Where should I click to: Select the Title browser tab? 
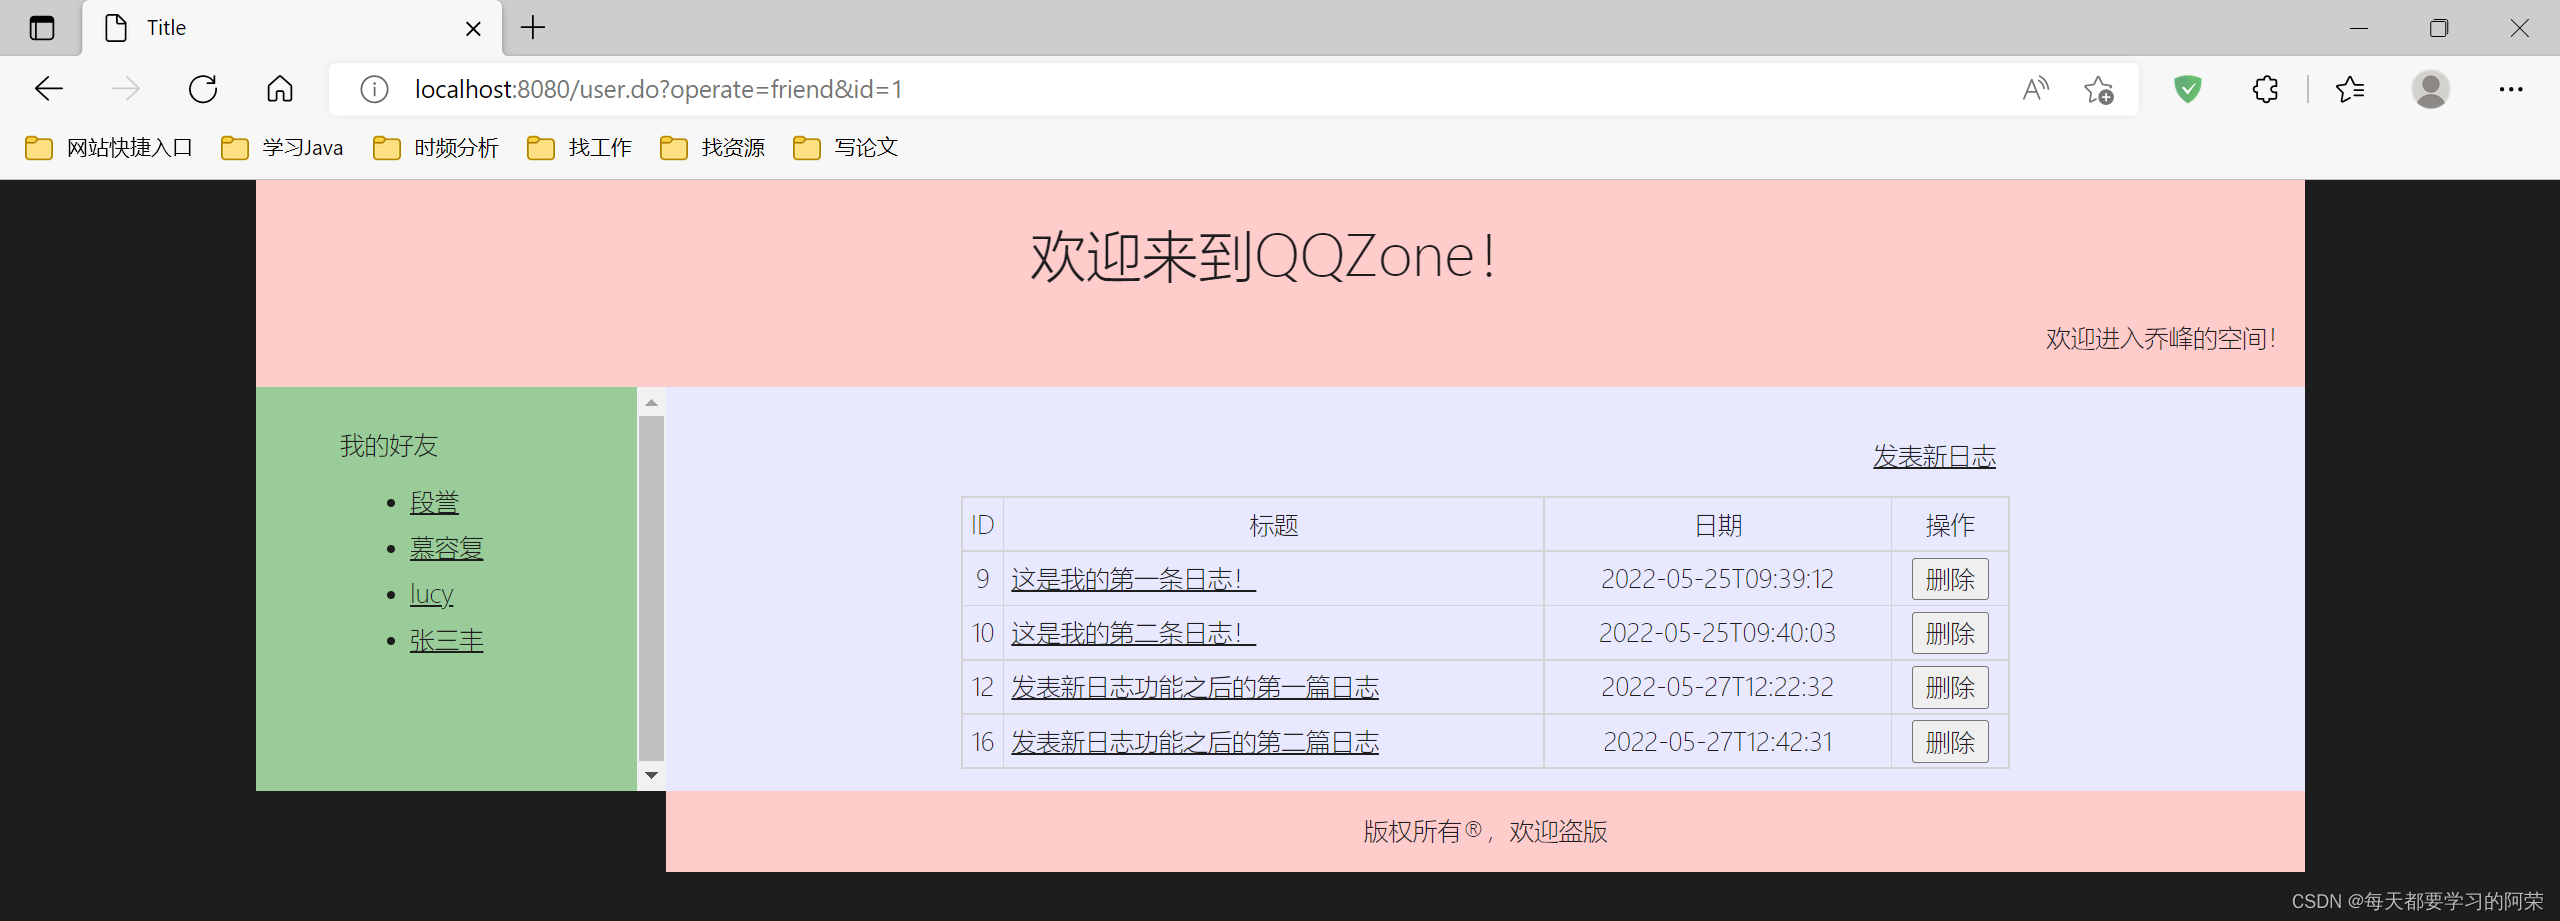[x=292, y=28]
